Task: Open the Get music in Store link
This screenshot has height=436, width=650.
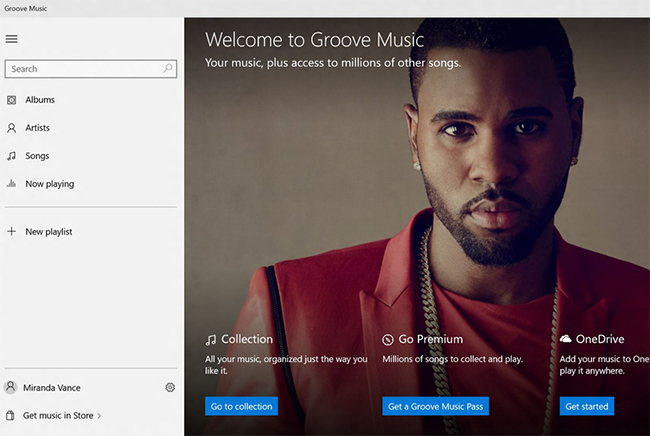Action: (58, 415)
